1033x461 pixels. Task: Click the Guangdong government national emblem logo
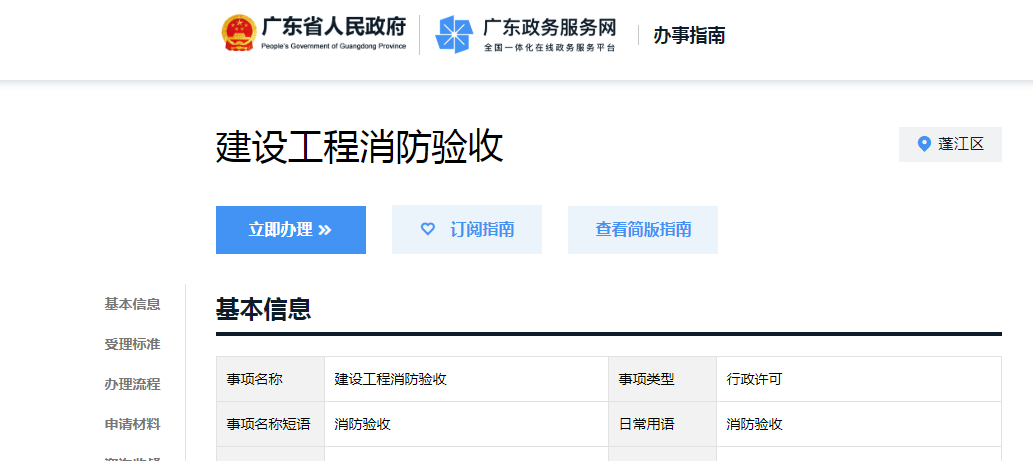coord(238,34)
